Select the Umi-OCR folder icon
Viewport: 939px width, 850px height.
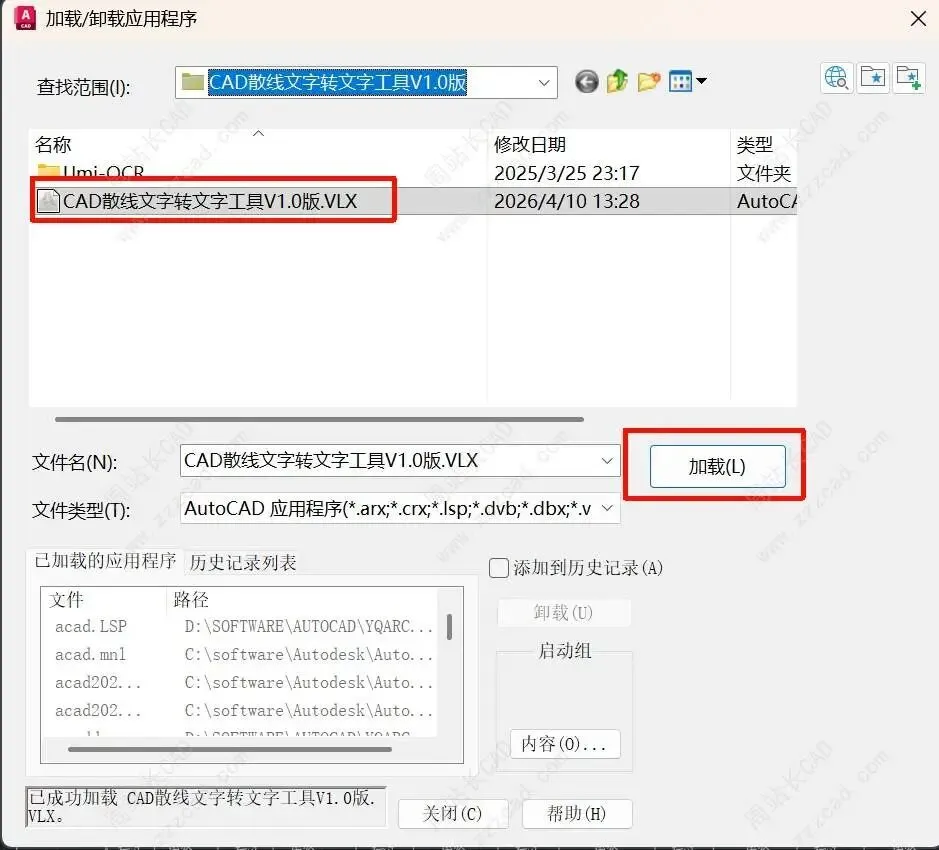[x=48, y=174]
